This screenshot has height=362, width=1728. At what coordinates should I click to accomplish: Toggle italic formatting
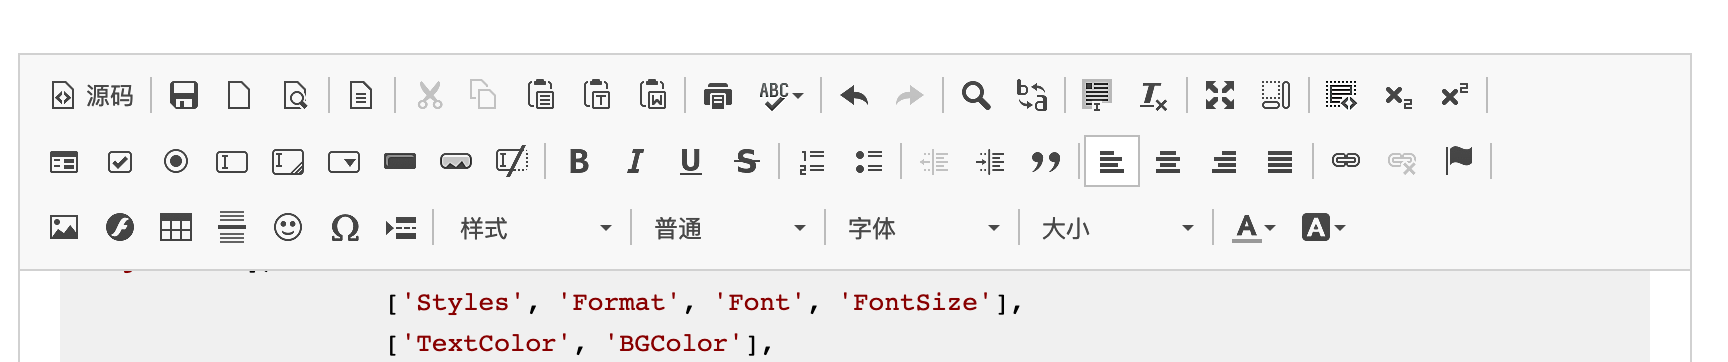[x=635, y=162]
